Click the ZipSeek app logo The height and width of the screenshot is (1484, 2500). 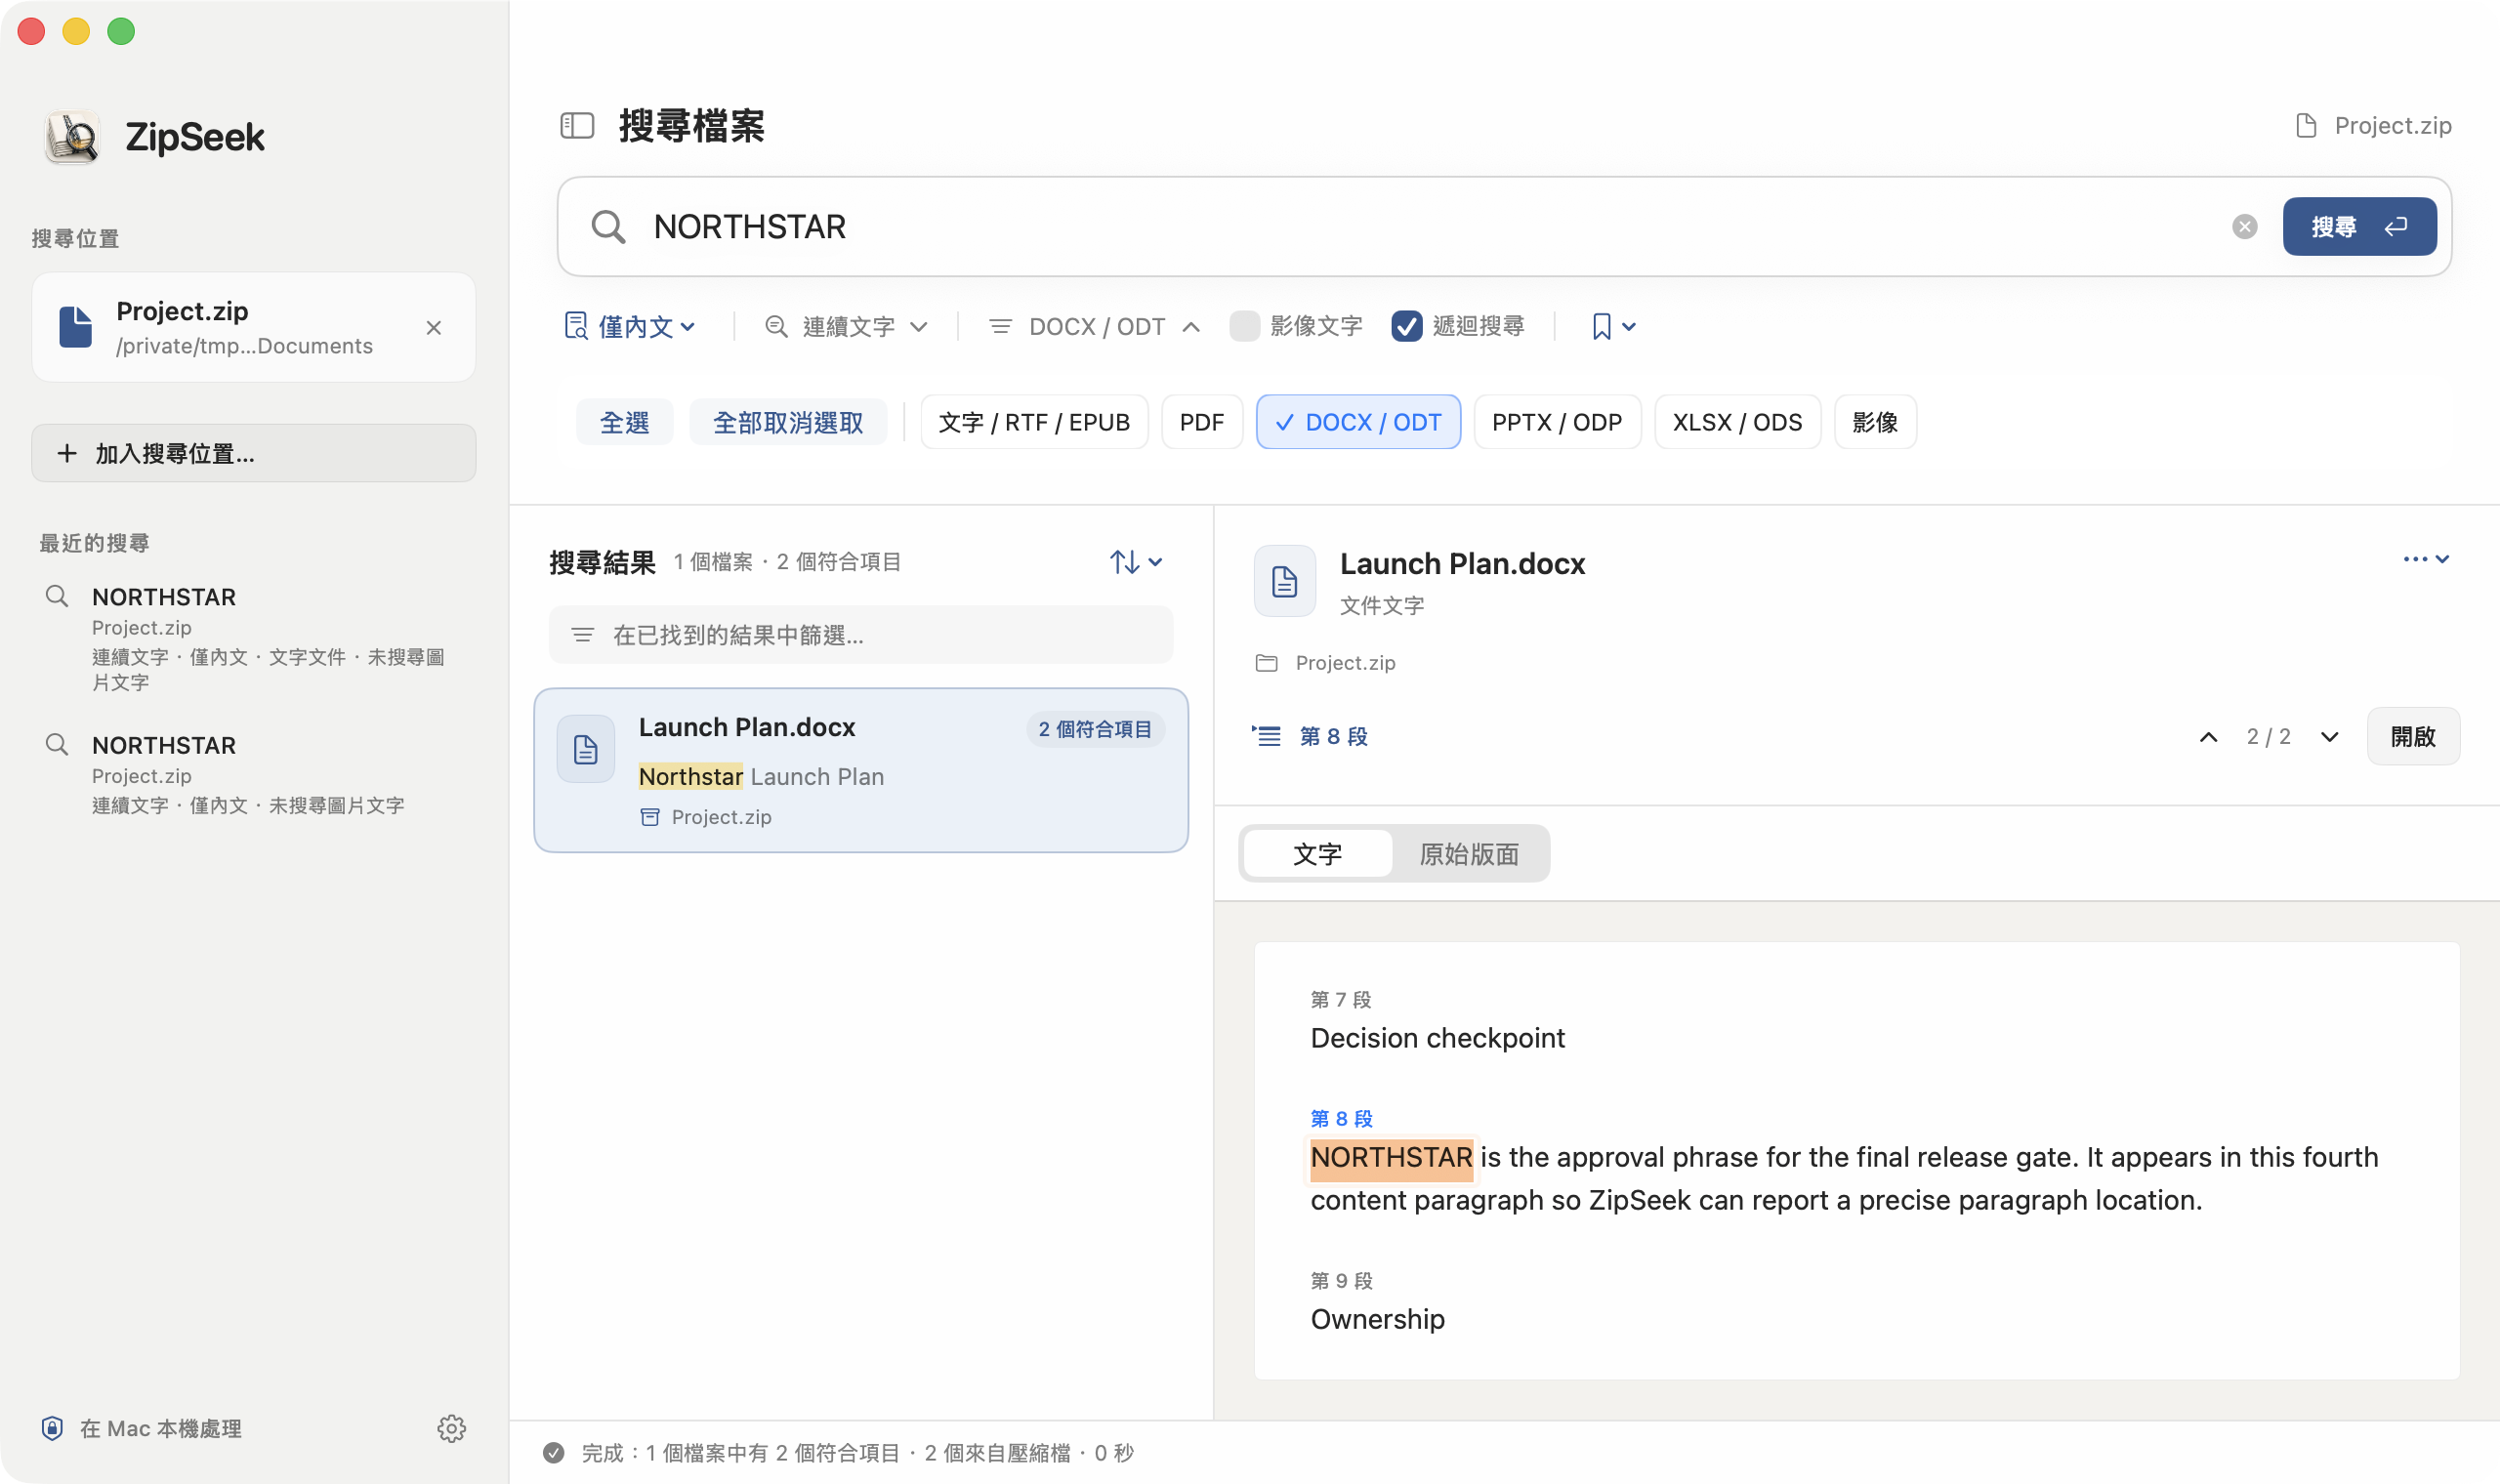point(72,137)
